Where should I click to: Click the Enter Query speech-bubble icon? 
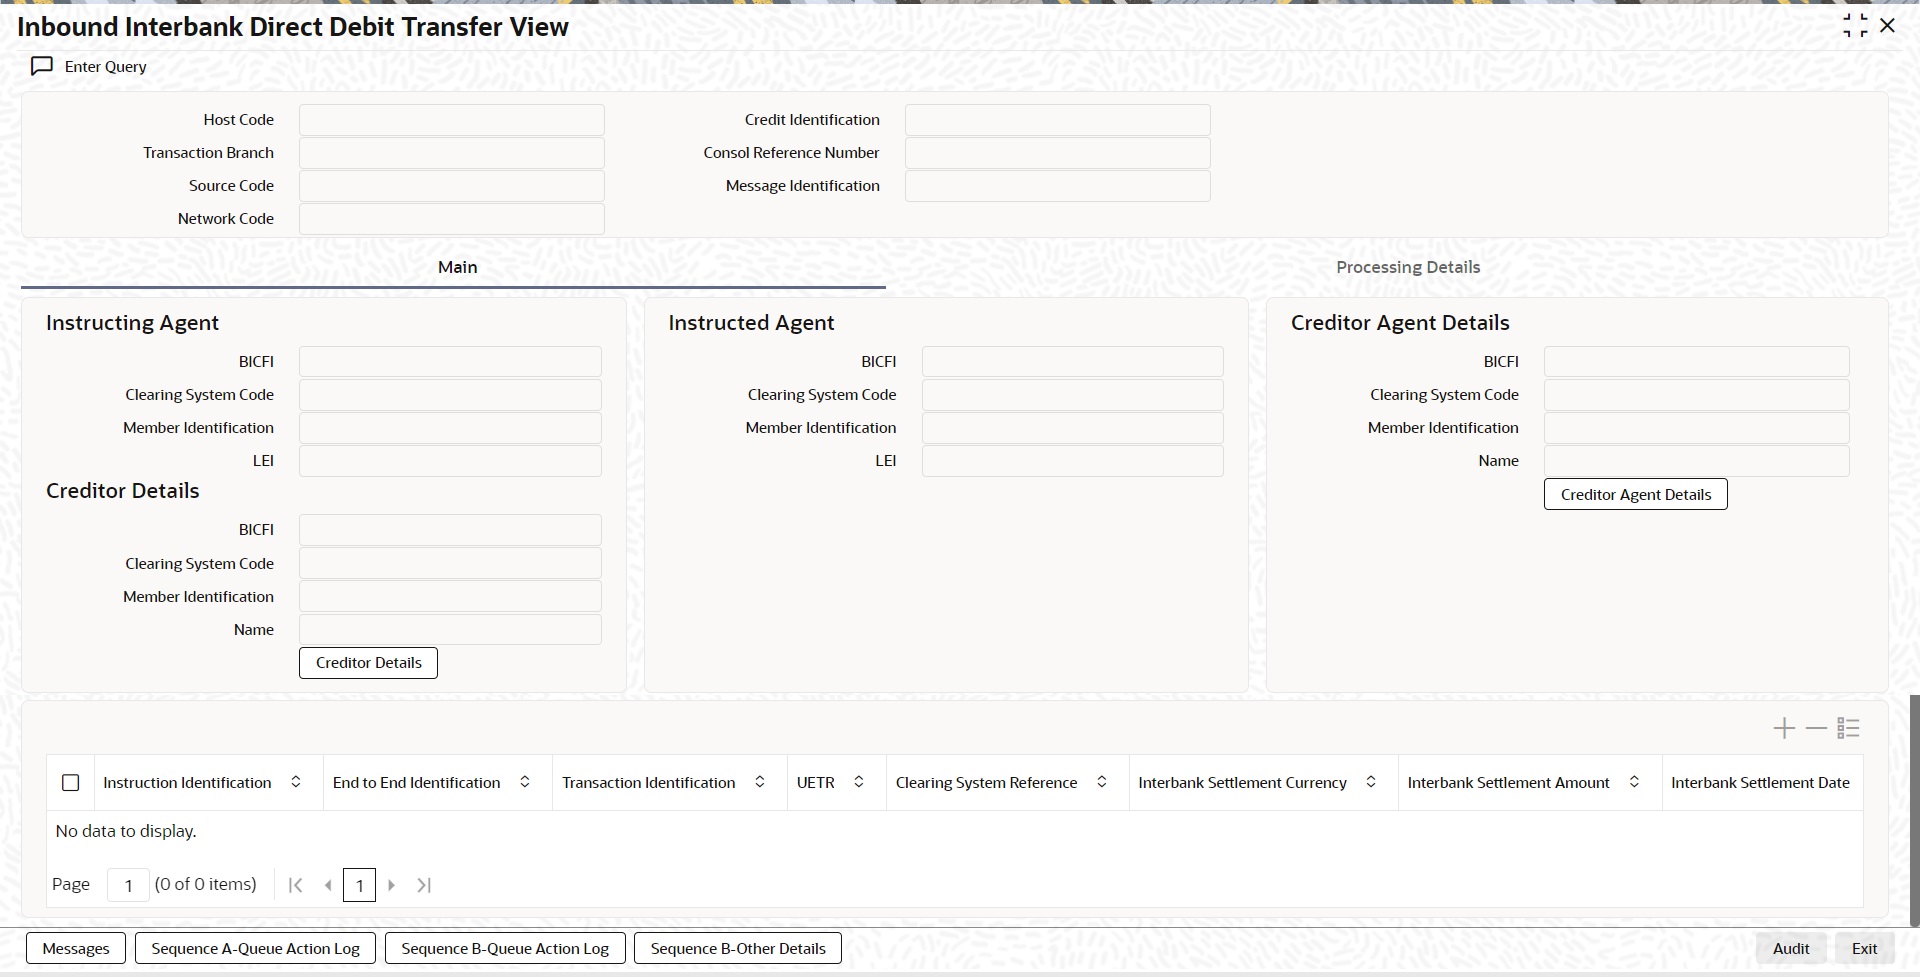pyautogui.click(x=42, y=66)
